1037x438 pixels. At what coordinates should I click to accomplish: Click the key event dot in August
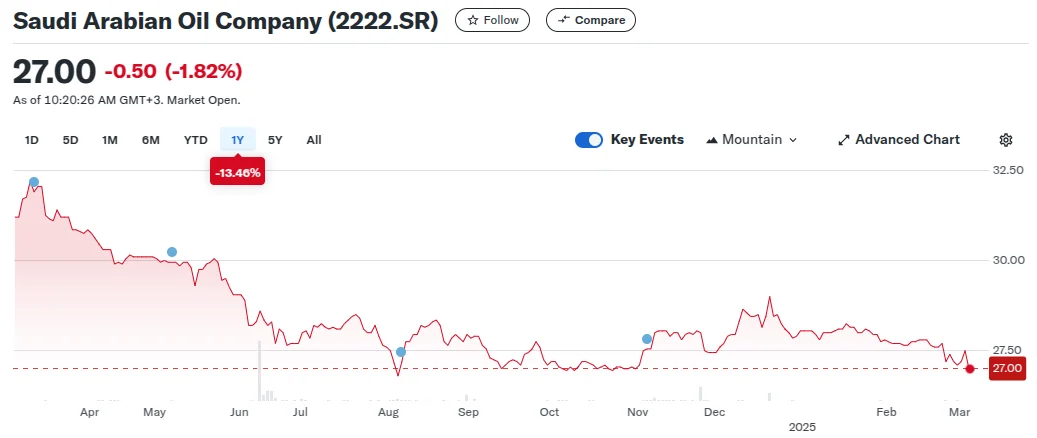click(401, 351)
